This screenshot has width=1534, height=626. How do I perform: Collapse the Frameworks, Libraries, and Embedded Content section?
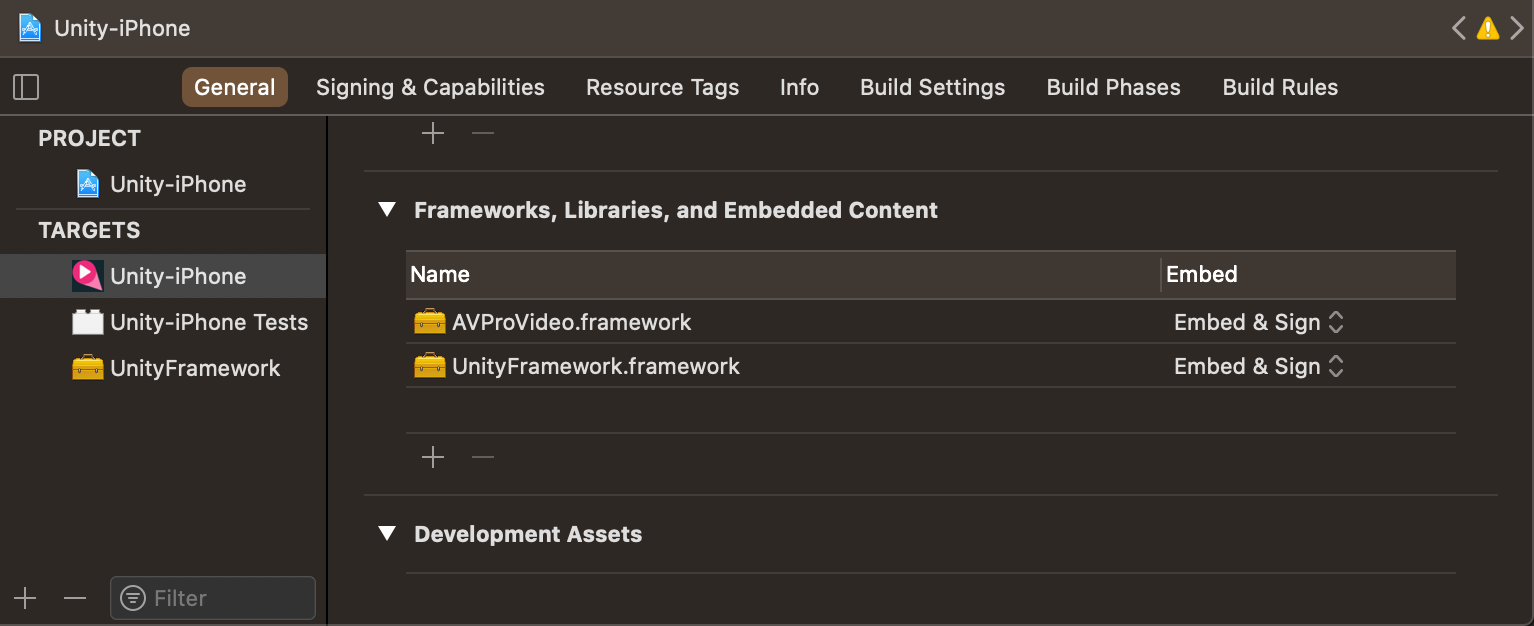[x=387, y=209]
